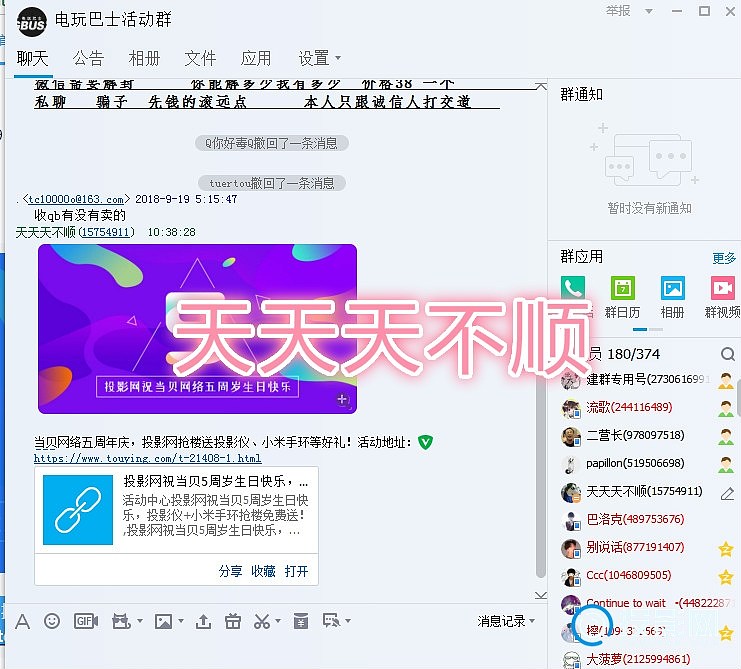Click the group apps page indicator dots
741x669 pixels.
[647, 329]
